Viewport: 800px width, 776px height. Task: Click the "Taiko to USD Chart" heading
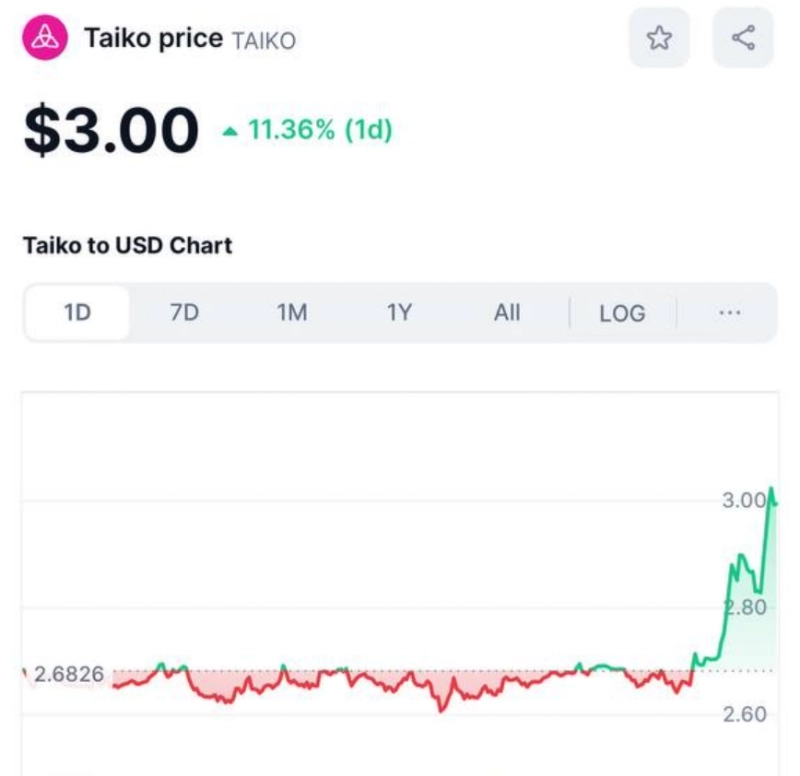click(x=127, y=245)
